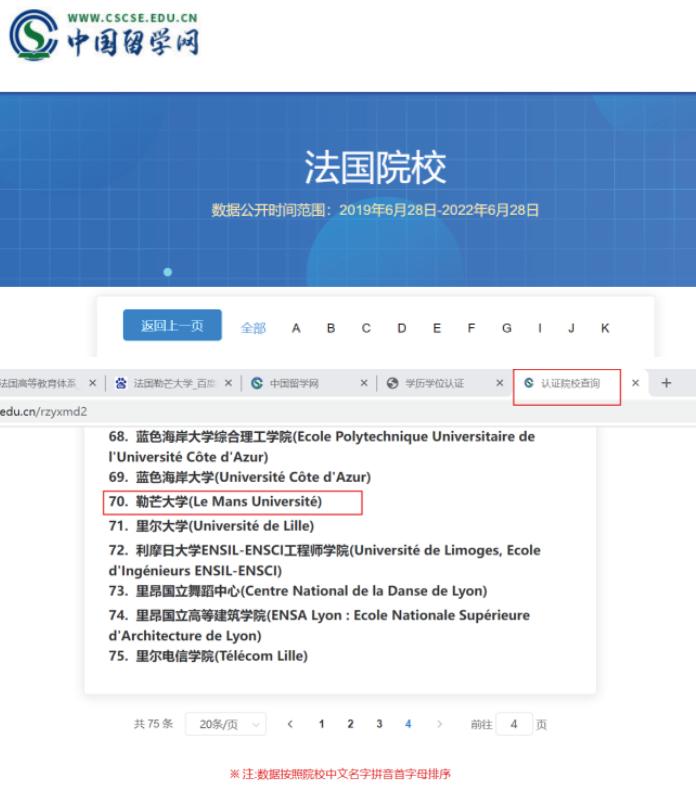The height and width of the screenshot is (791, 696).
Task: Filter schools by letter F
Action: (471, 328)
